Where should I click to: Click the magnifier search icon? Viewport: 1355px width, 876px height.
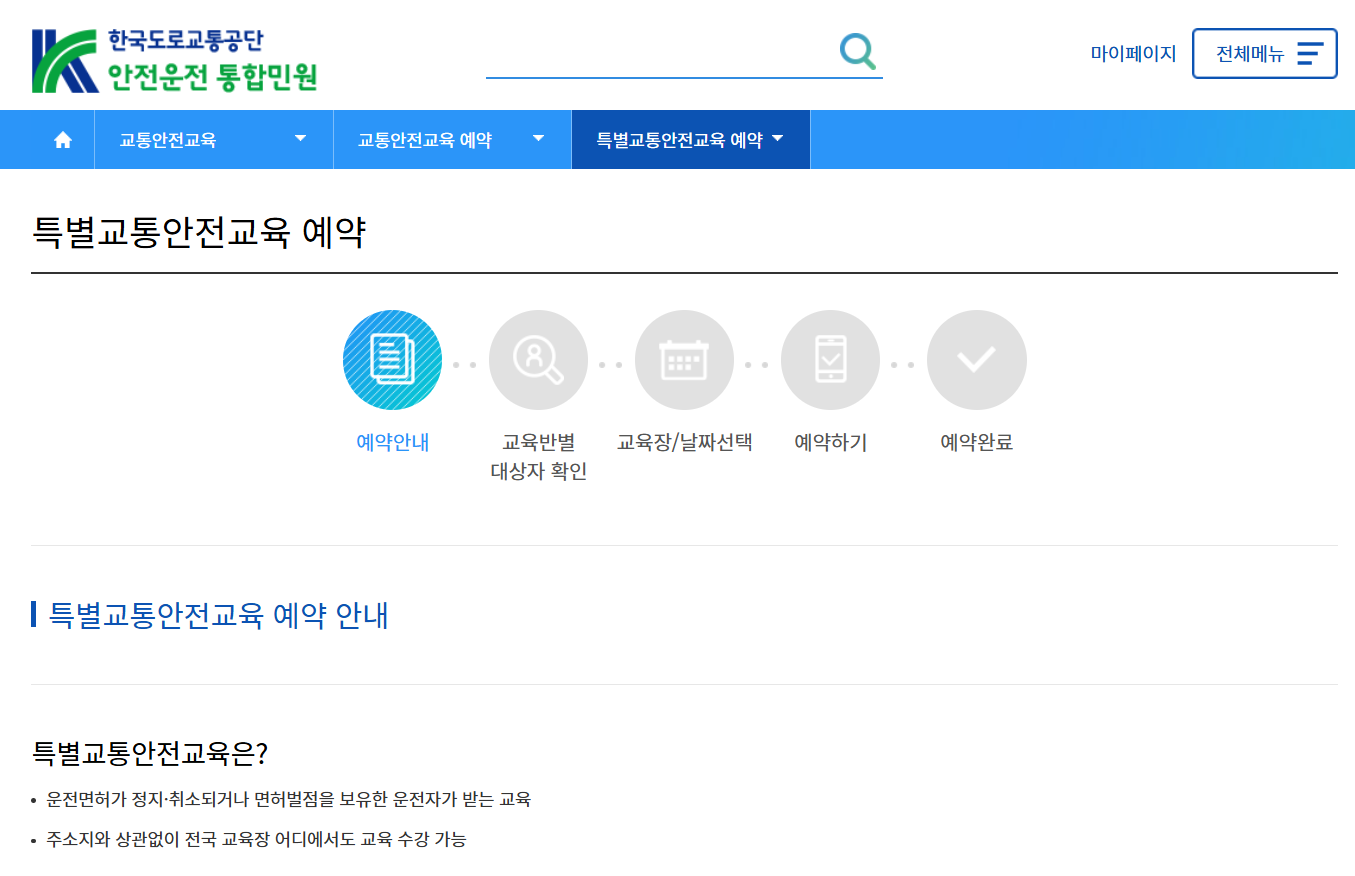[x=857, y=51]
